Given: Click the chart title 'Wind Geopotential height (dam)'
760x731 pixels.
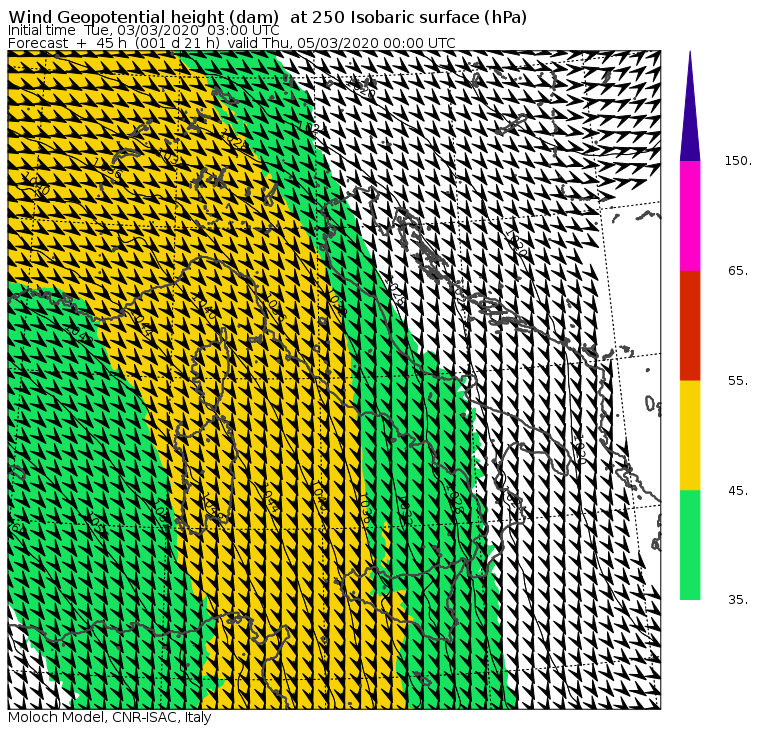Looking at the screenshot, I should 143,17.
